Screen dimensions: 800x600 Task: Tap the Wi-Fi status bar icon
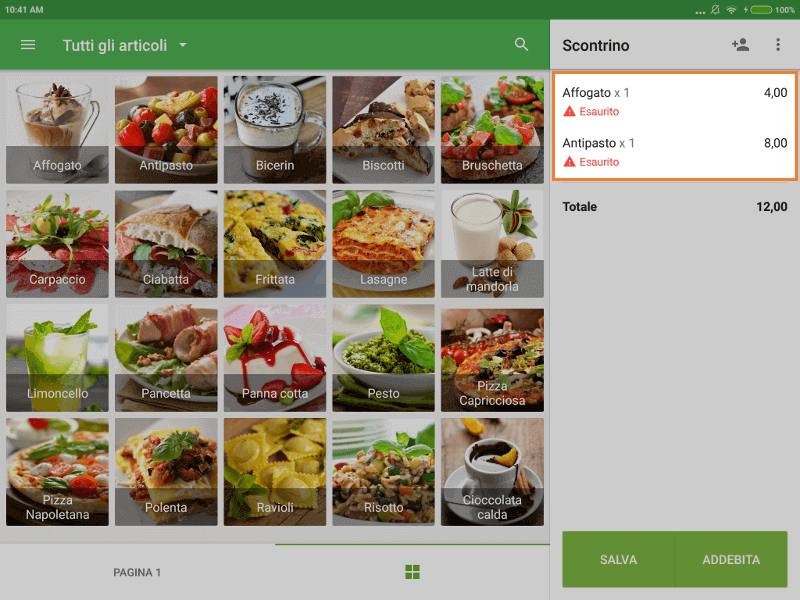tap(731, 10)
